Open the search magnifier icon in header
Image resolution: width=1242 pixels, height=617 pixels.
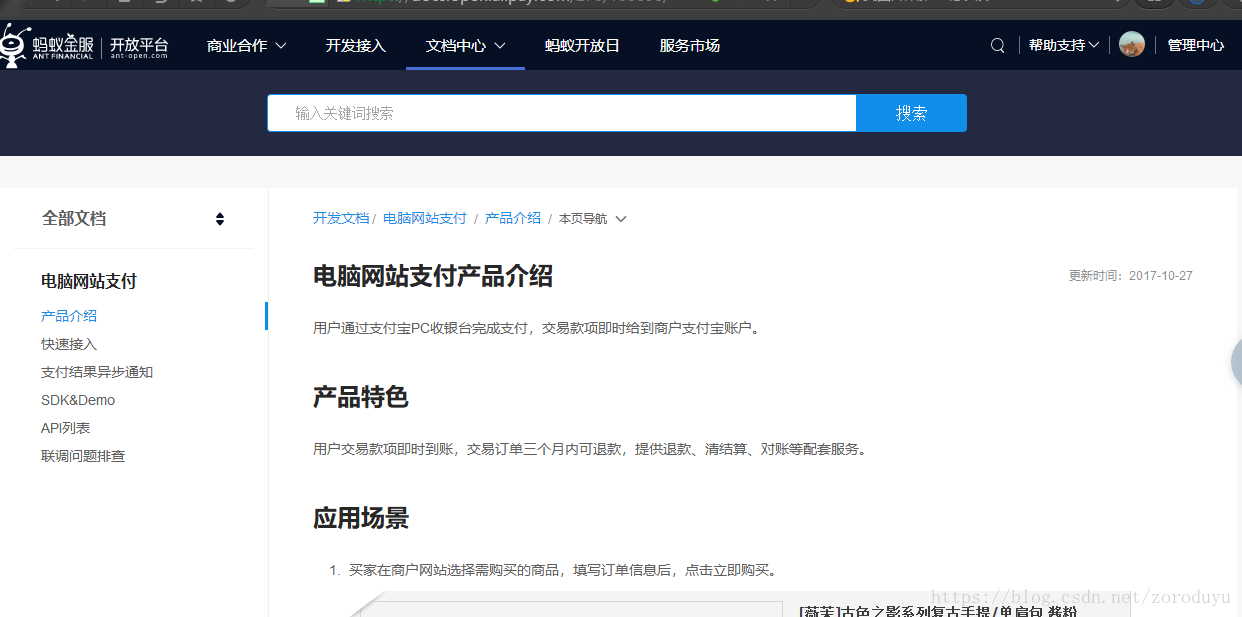pos(997,46)
